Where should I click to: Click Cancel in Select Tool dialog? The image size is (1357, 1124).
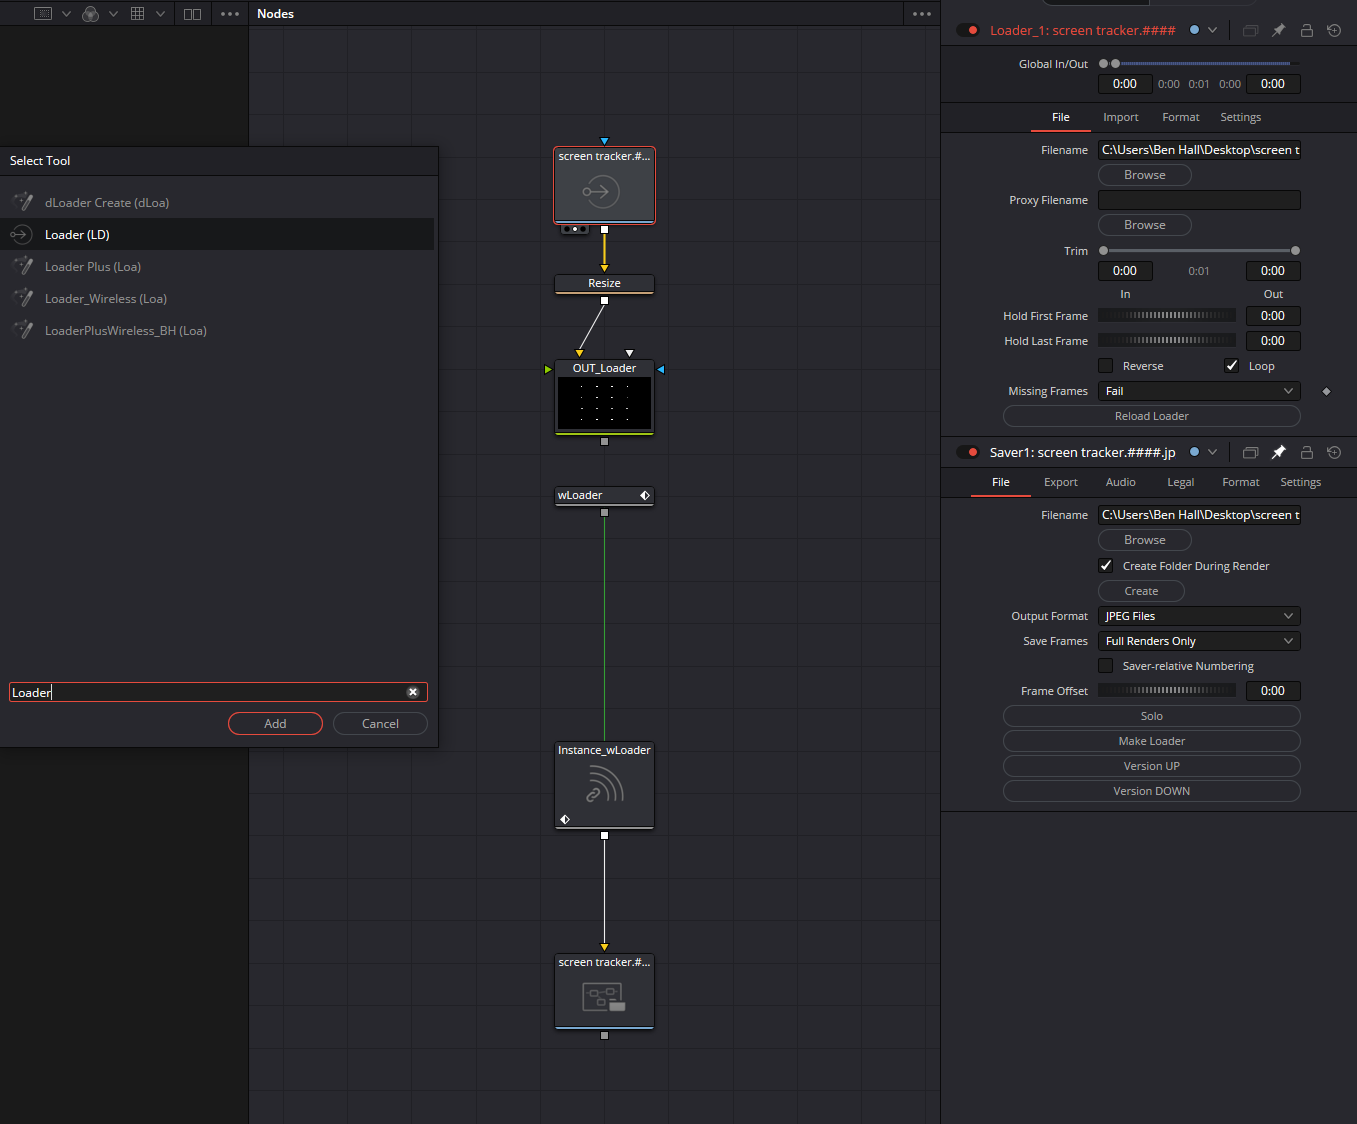pos(380,724)
